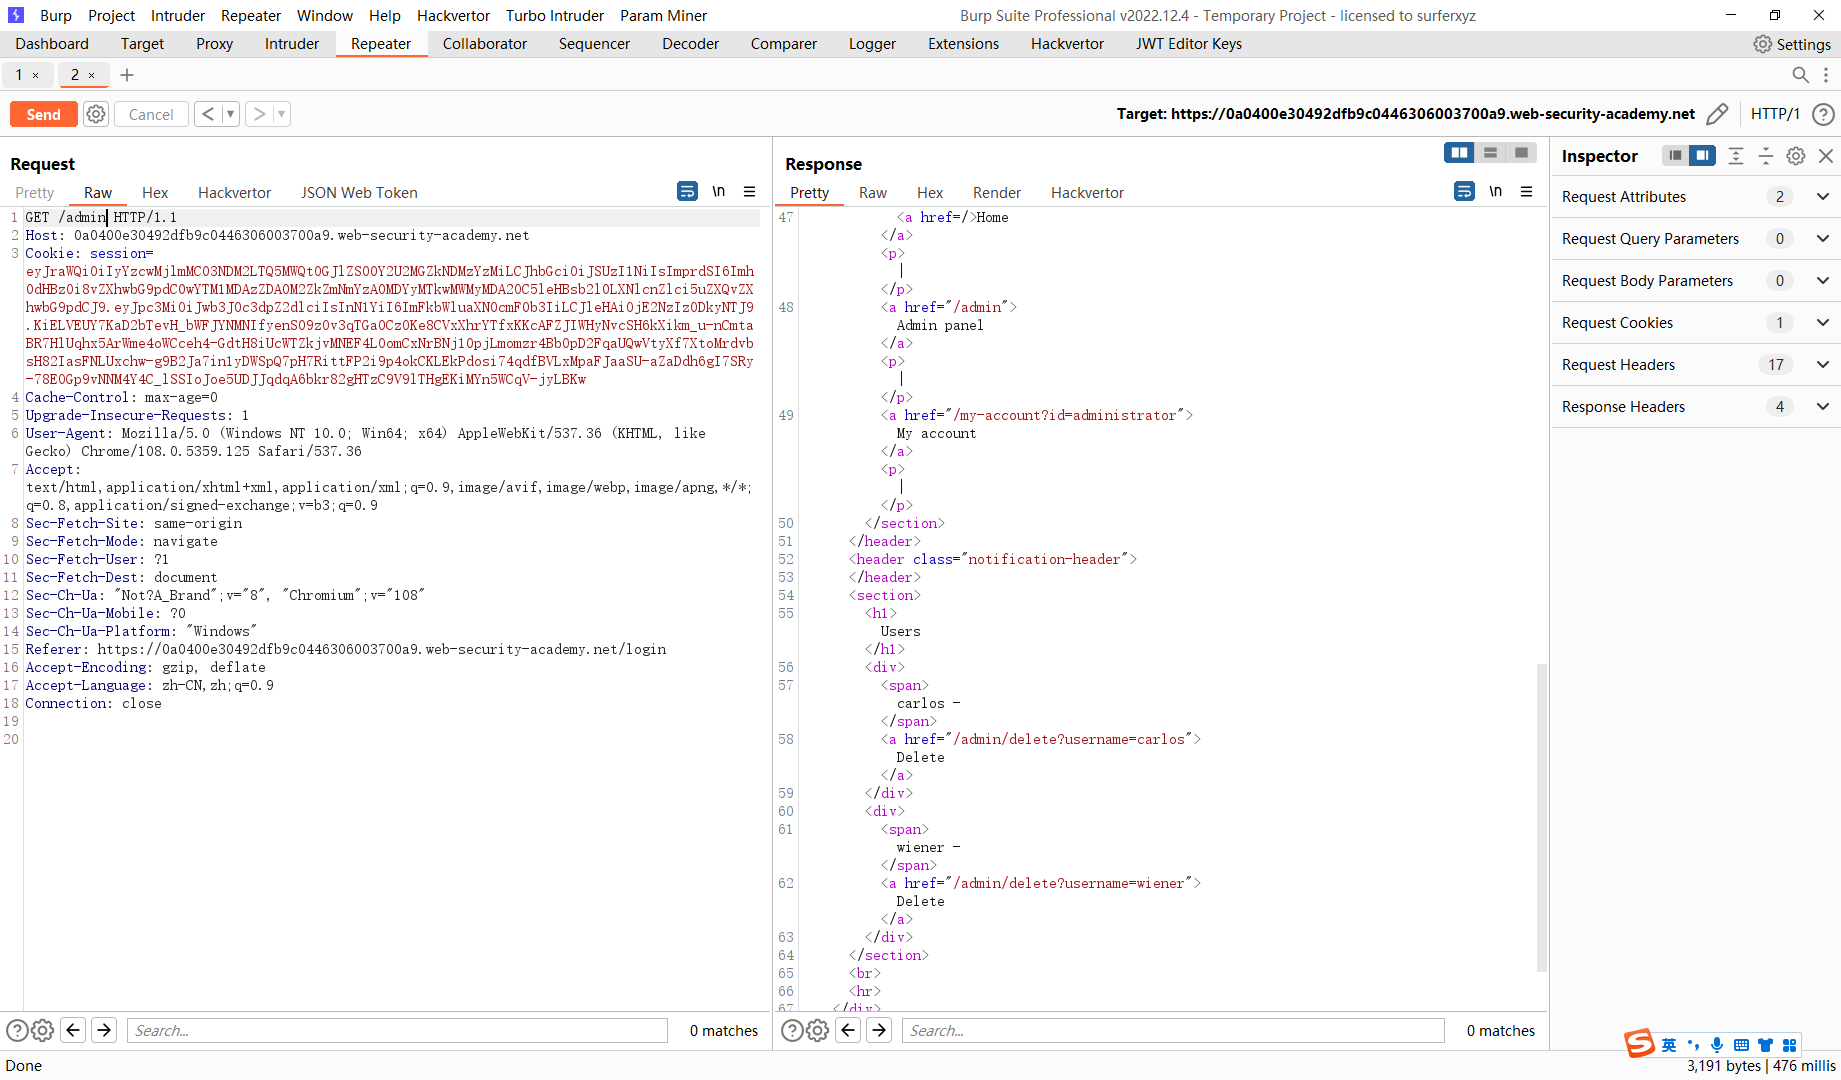Open response search settings gear
Viewport: 1841px width, 1080px height.
pyautogui.click(x=817, y=1030)
